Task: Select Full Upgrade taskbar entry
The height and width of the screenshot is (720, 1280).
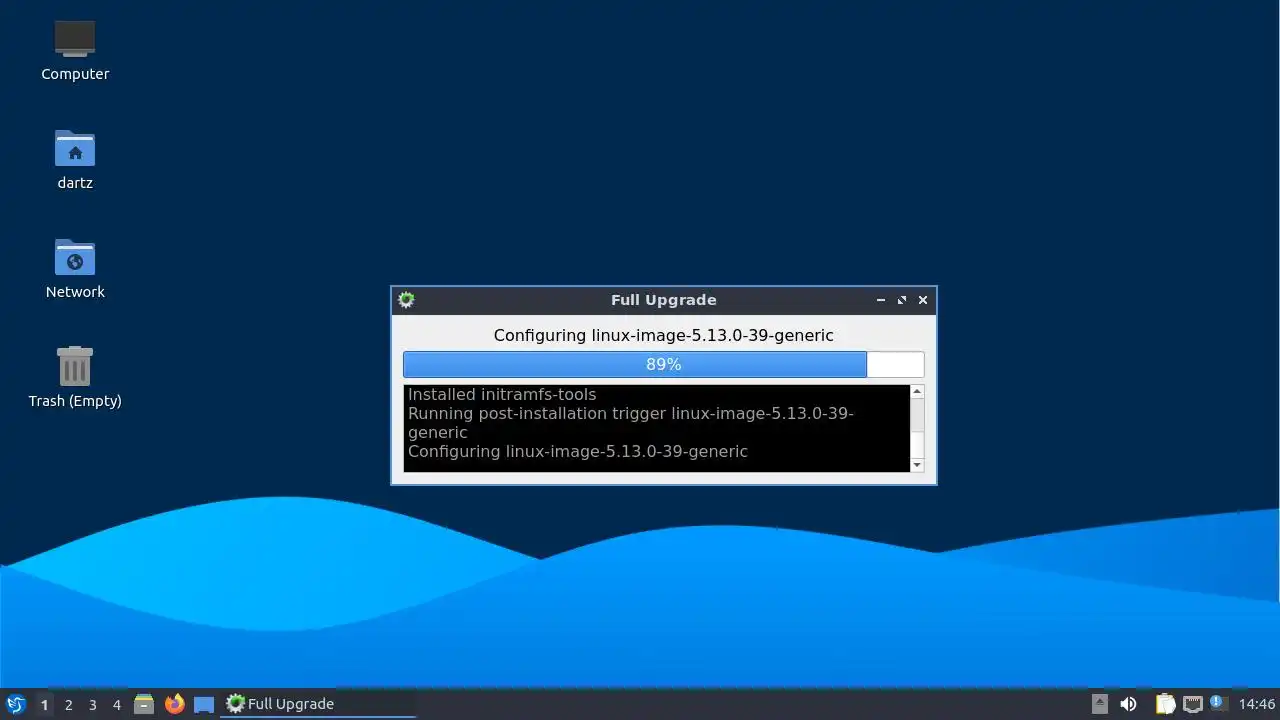Action: click(319, 704)
